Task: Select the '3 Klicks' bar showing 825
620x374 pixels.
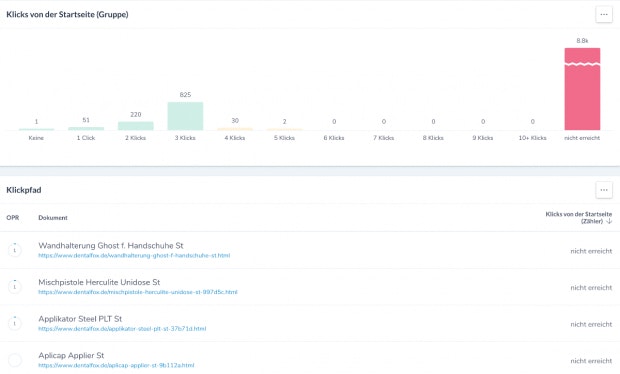Action: [185, 116]
